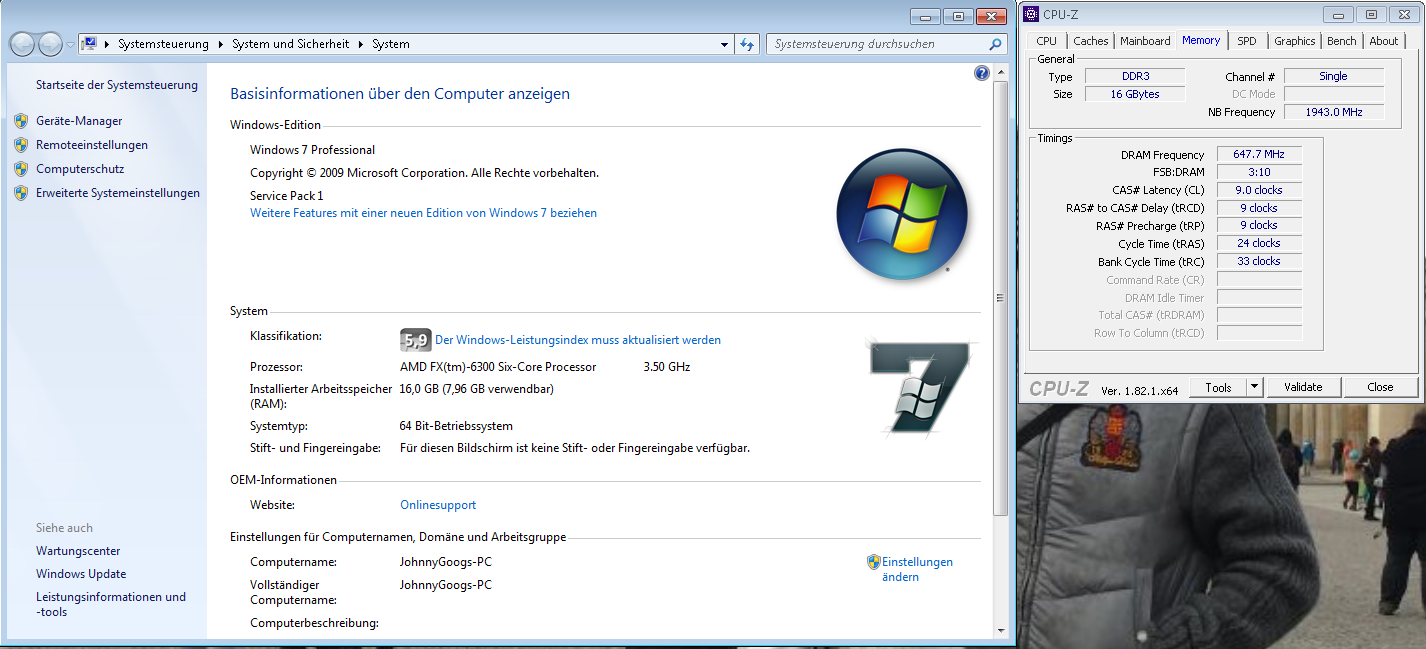Click the DRAM Frequency 647.7 MHz field
Viewport: 1426px width, 649px height.
[1259, 155]
